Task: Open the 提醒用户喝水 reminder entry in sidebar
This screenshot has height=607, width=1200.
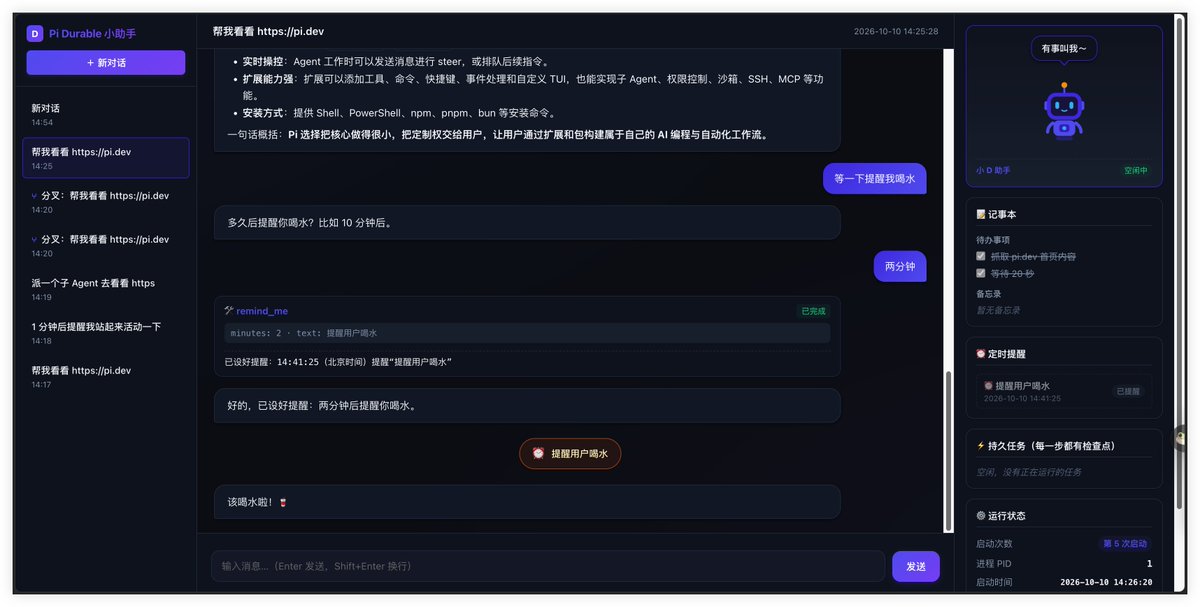Action: tap(1064, 391)
